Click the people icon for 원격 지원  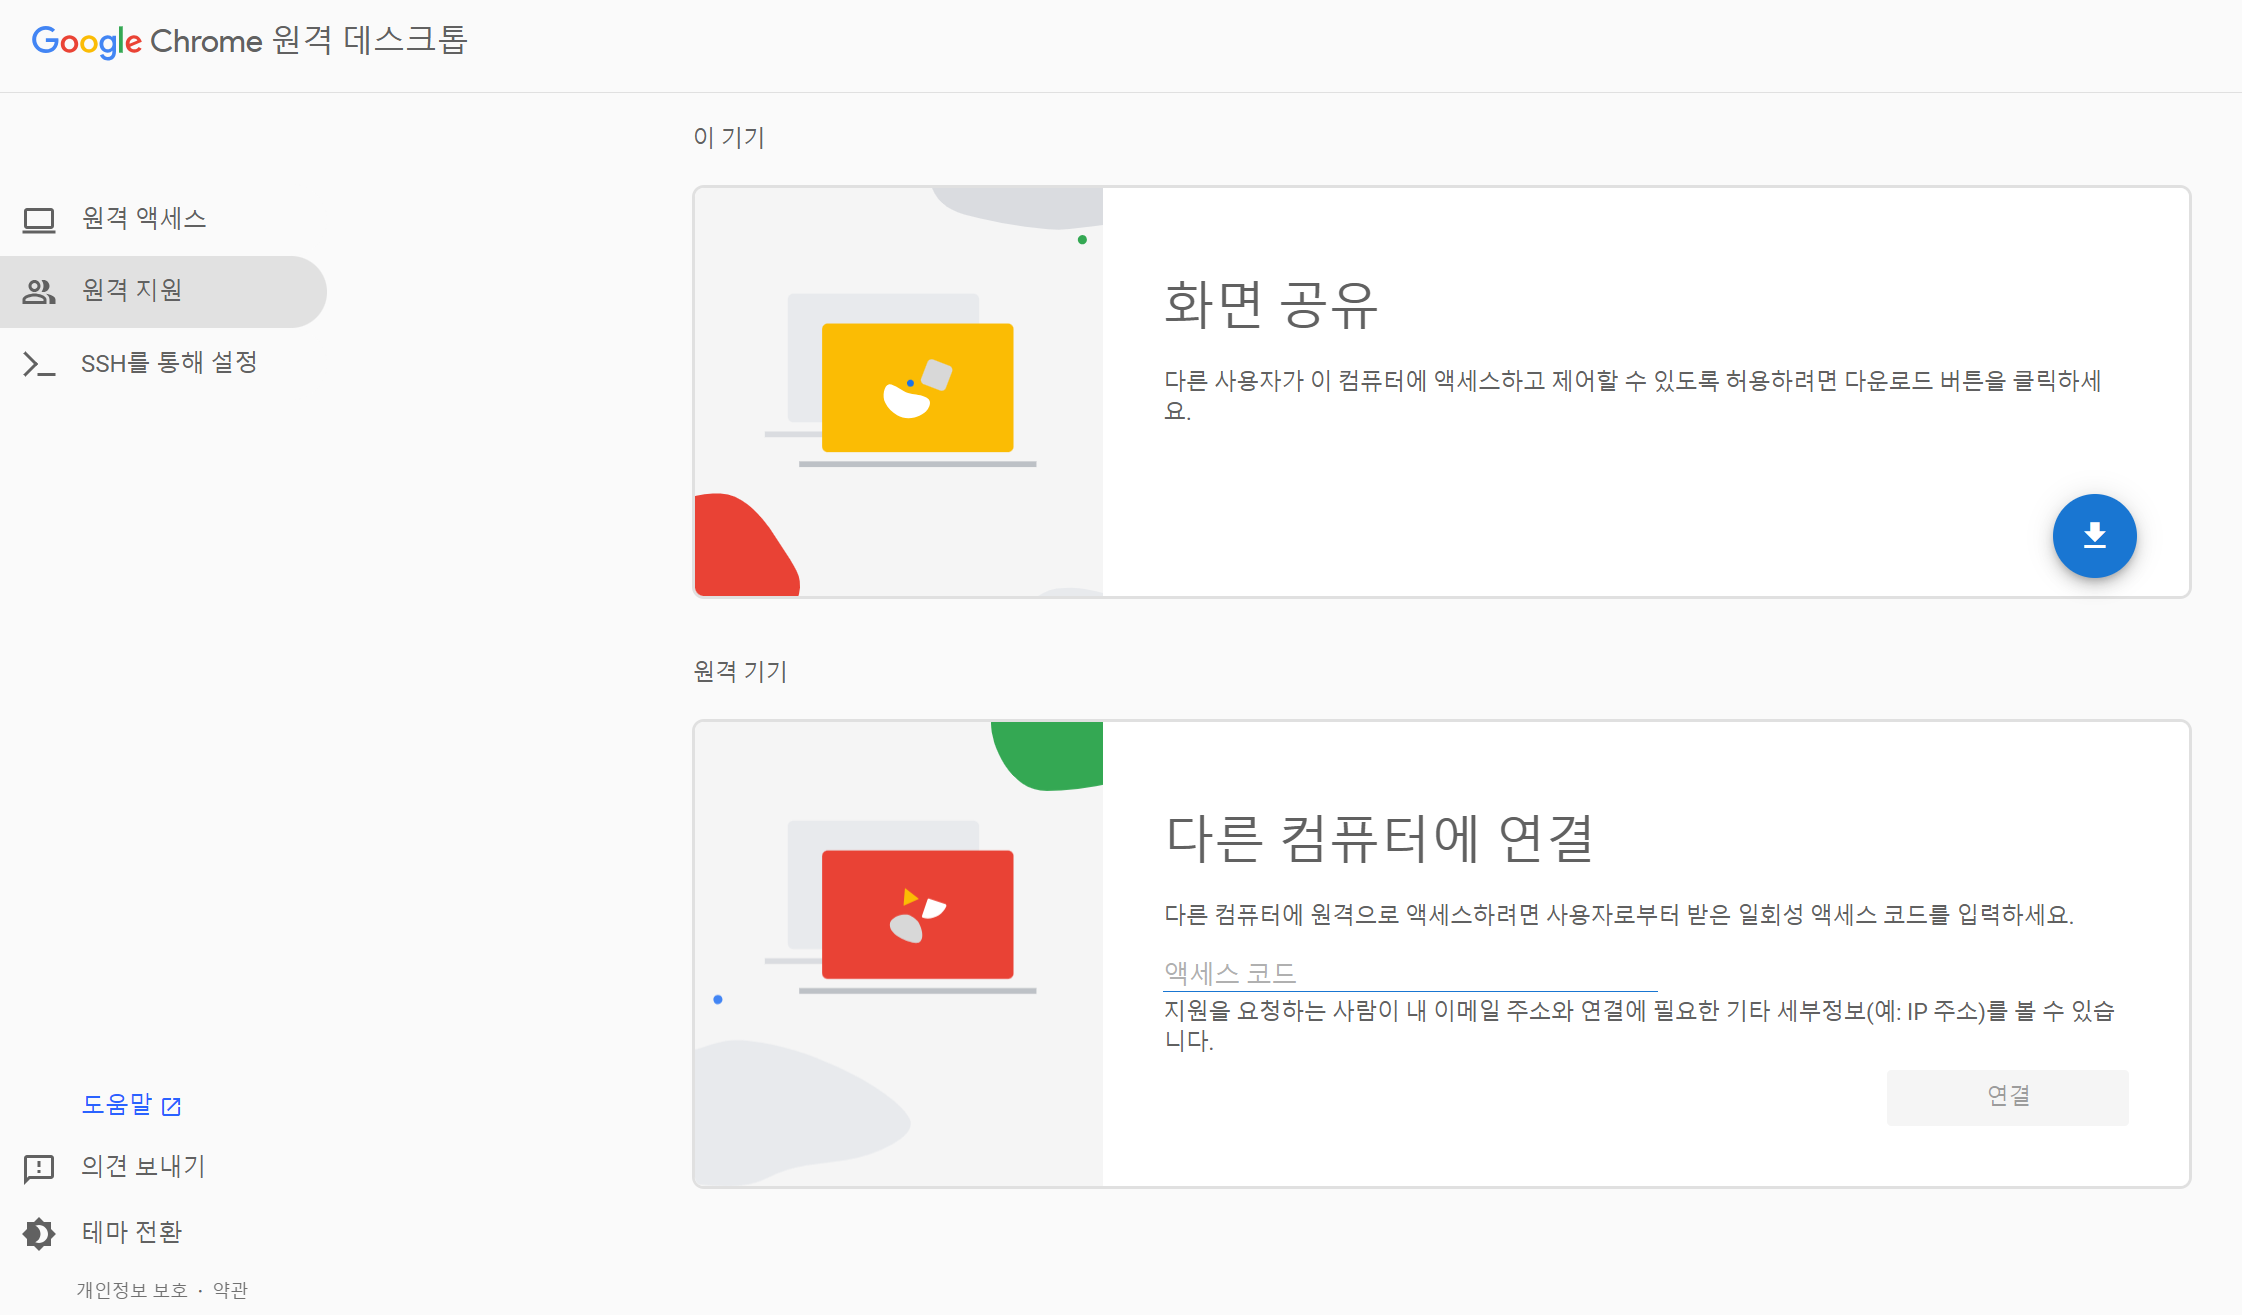[x=39, y=291]
